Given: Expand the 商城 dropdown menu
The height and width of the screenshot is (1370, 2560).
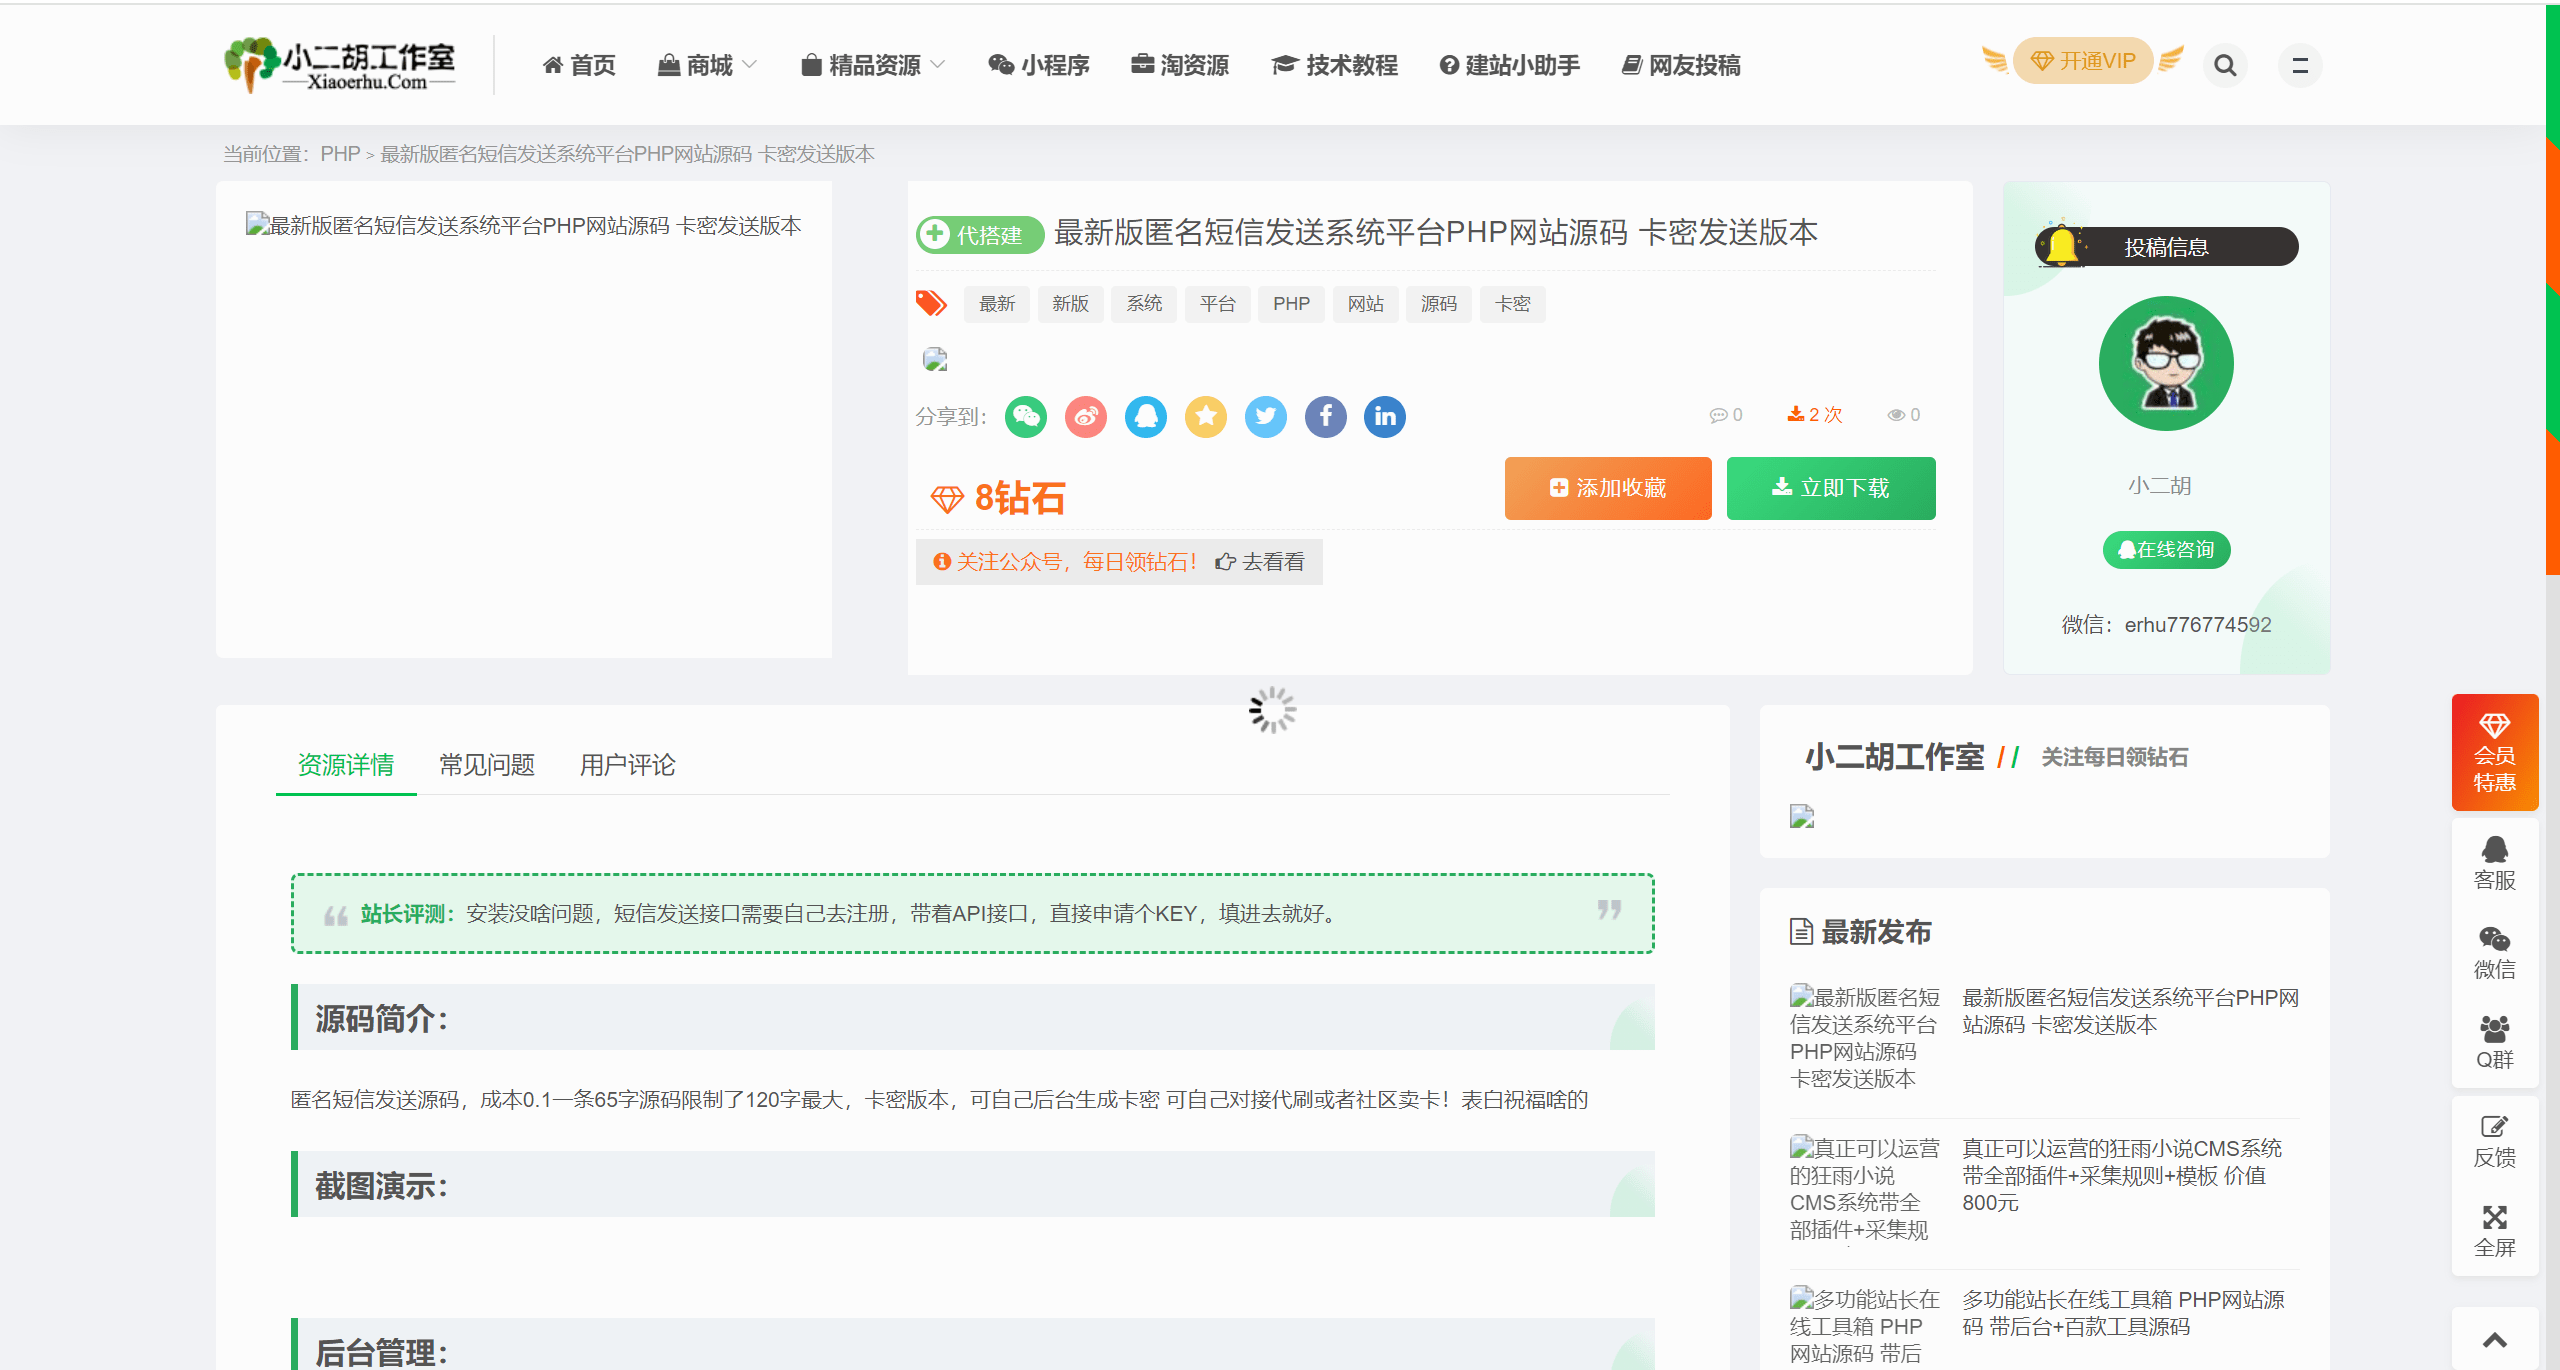Looking at the screenshot, I should click(x=708, y=65).
